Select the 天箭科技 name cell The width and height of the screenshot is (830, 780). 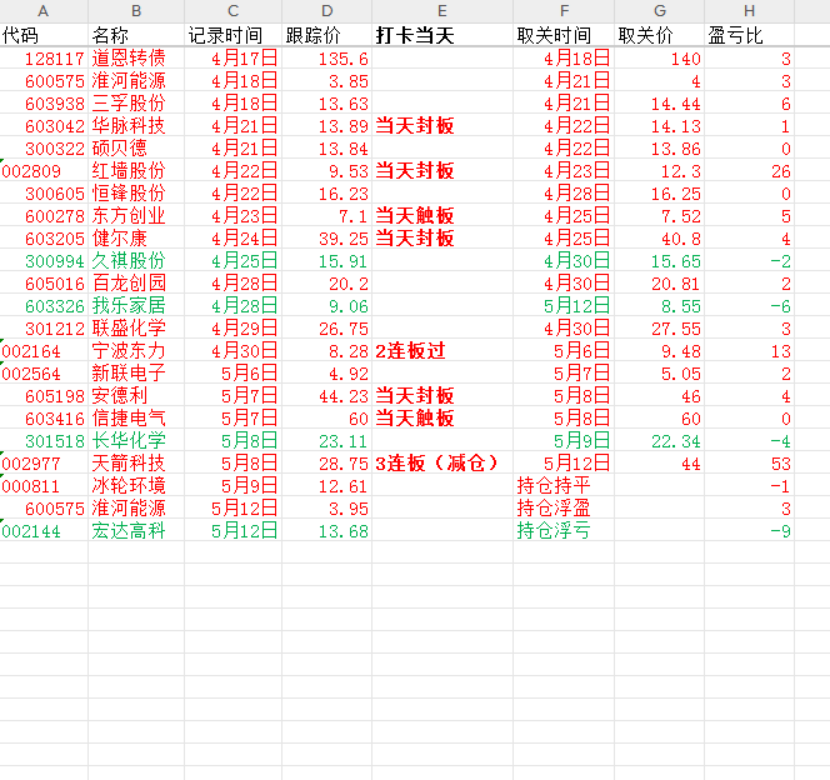(x=136, y=463)
